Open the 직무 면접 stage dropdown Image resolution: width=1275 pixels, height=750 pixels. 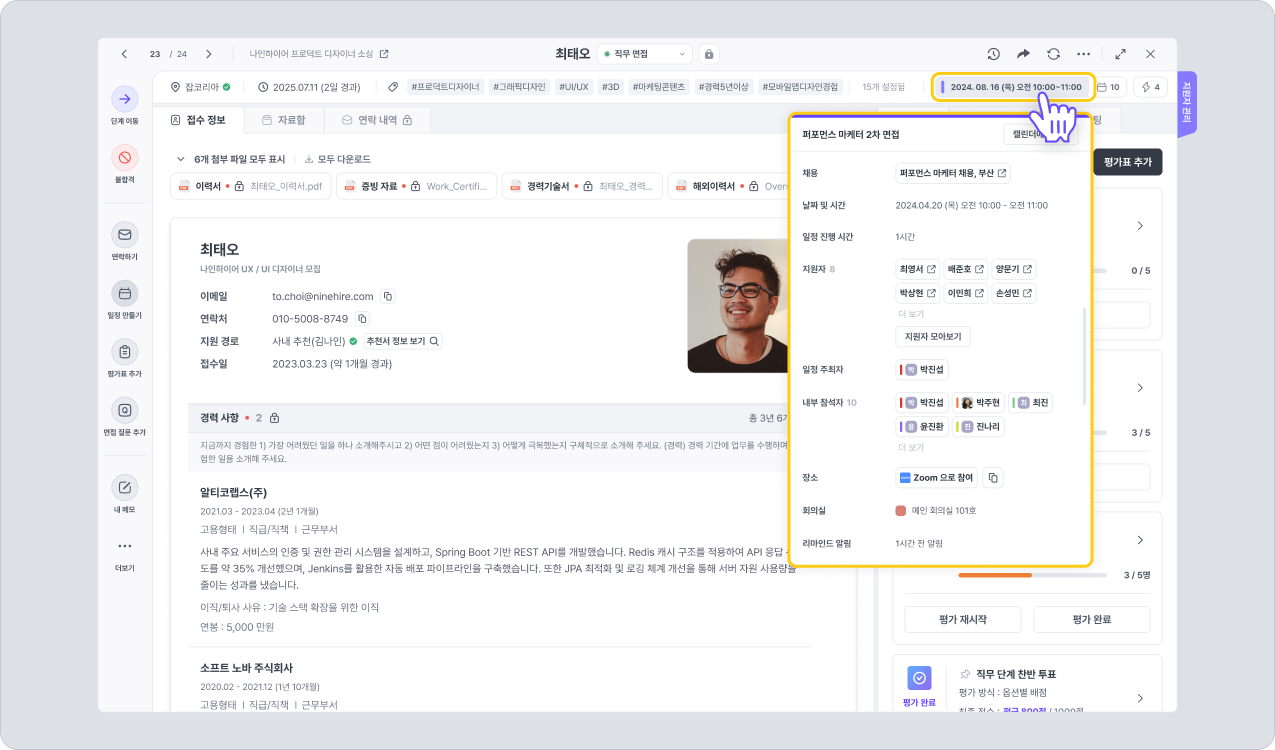pyautogui.click(x=644, y=54)
